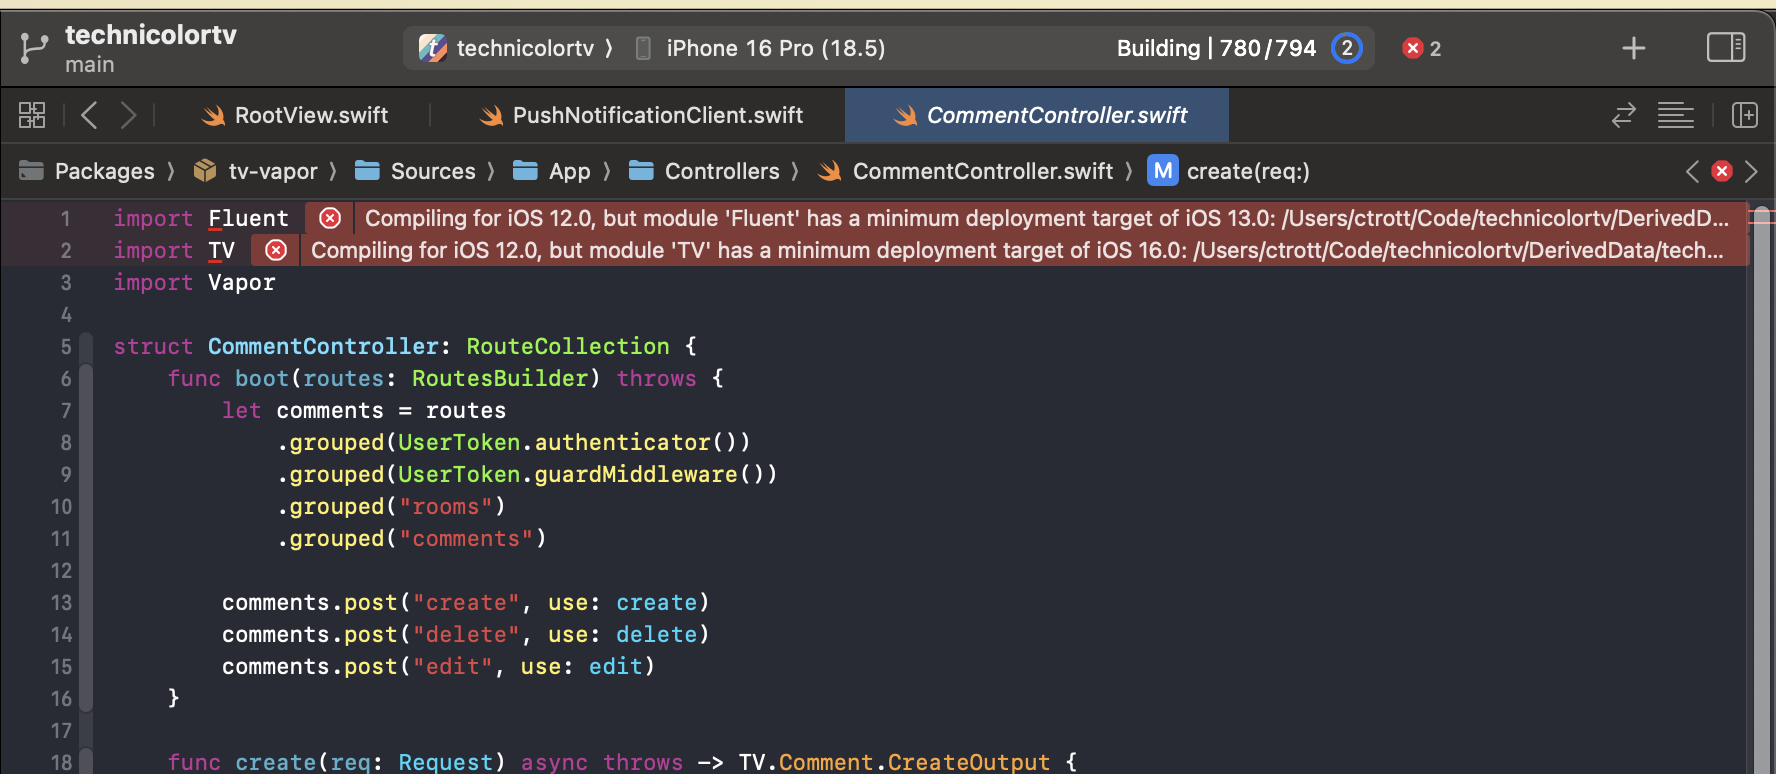This screenshot has height=774, width=1776.
Task: Click the main branch name label
Action: (x=90, y=65)
